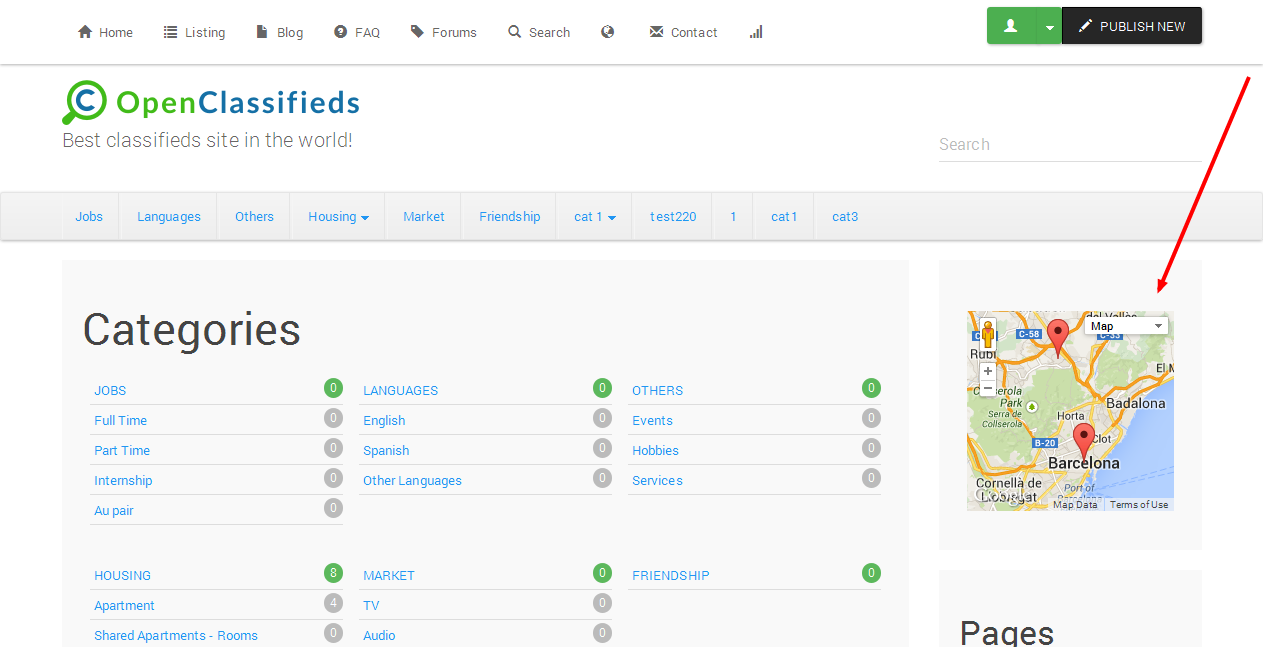
Task: Open the Au pair subcategory
Action: 114,511
